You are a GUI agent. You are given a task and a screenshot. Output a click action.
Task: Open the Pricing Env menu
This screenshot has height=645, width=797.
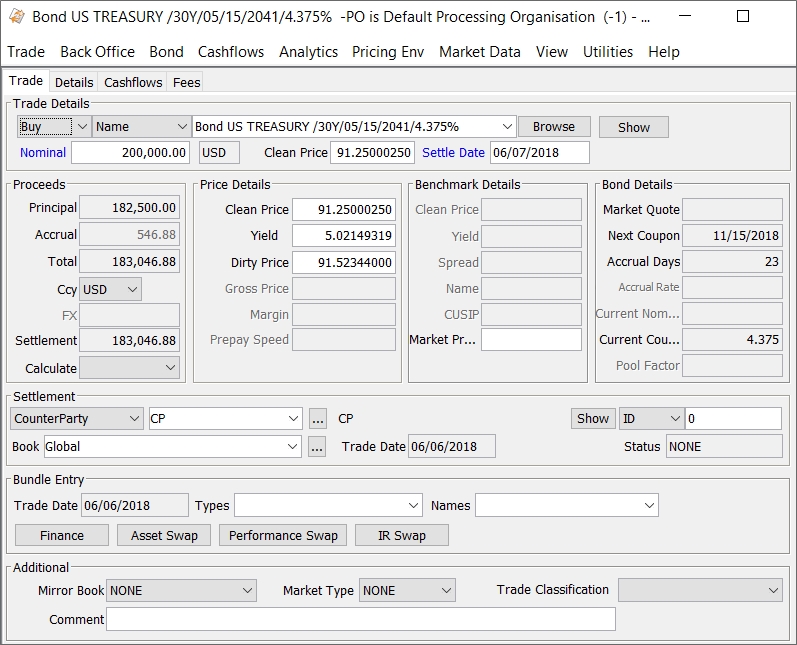[x=388, y=52]
